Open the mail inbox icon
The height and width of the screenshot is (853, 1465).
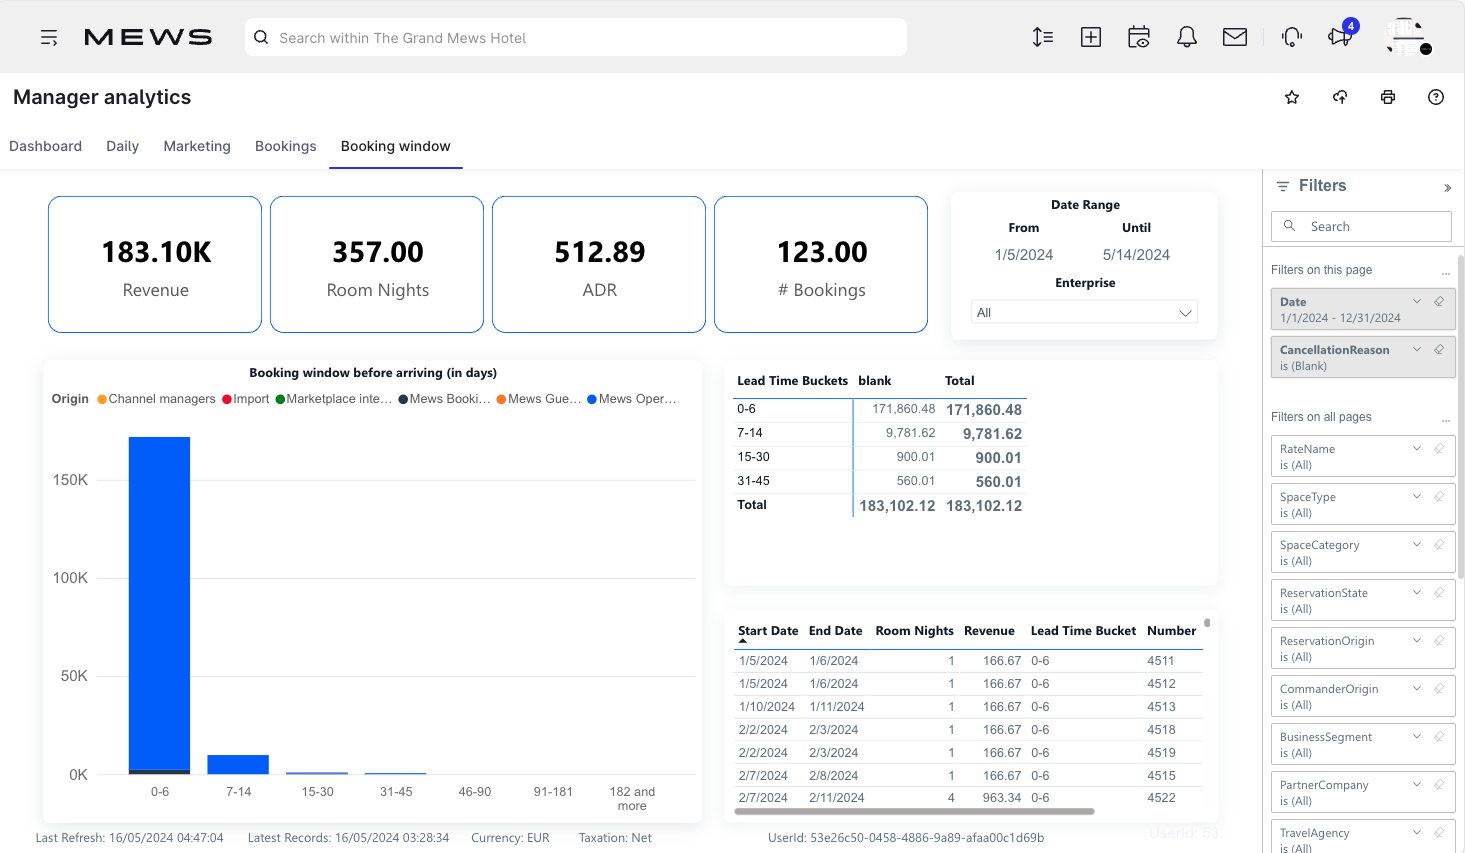tap(1234, 36)
